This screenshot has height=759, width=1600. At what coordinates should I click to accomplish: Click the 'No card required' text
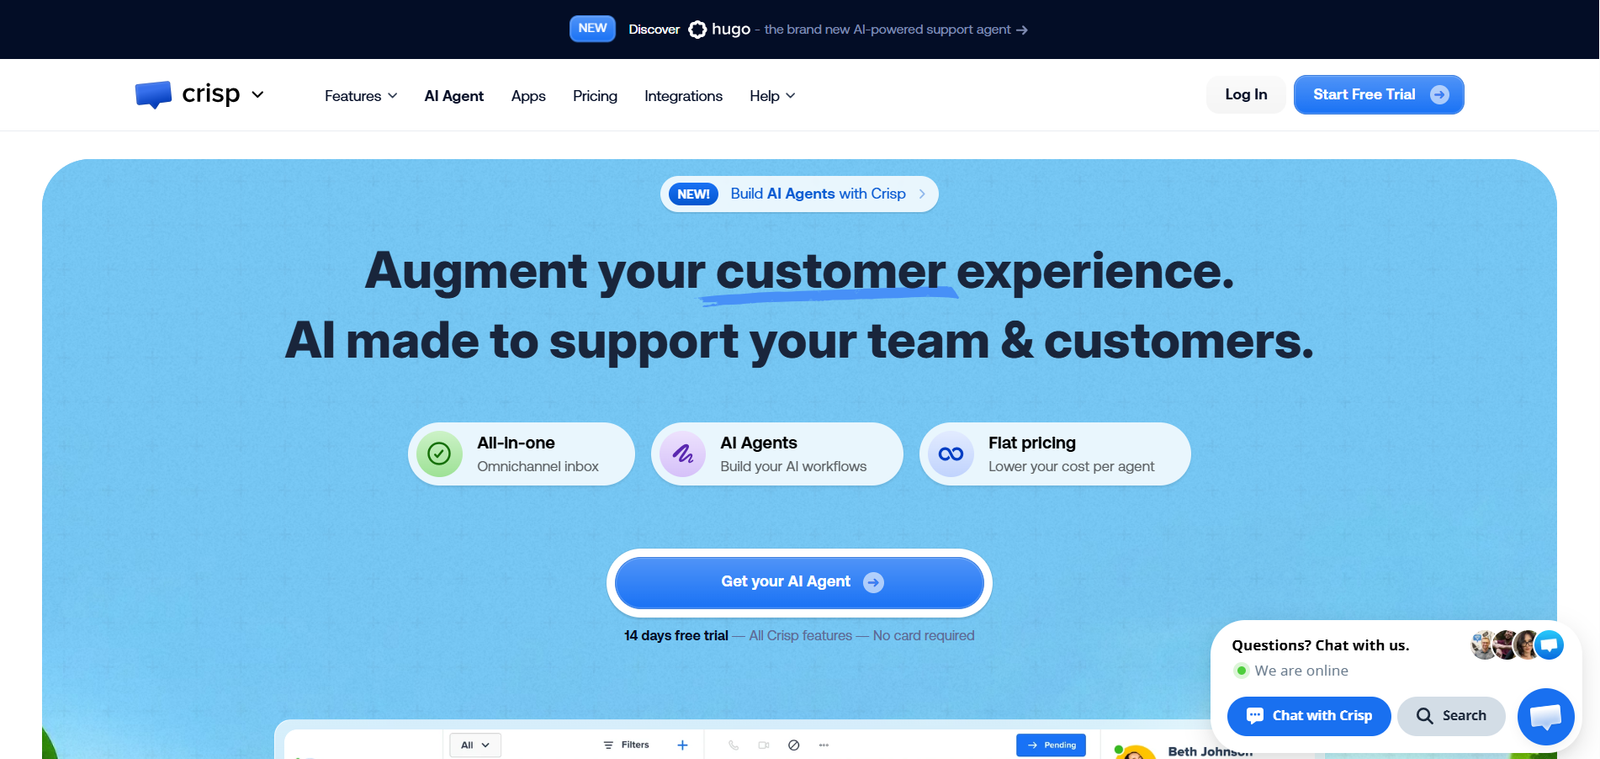pyautogui.click(x=923, y=636)
